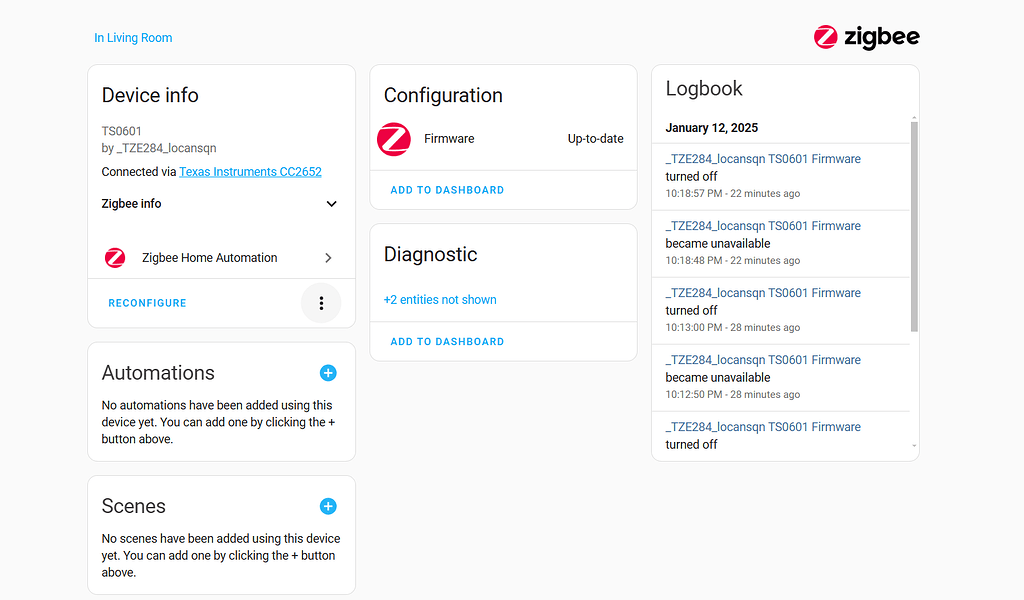
Task: Click the 10:18:57 PM - 22 minutes ago timestamp
Action: coord(733,193)
